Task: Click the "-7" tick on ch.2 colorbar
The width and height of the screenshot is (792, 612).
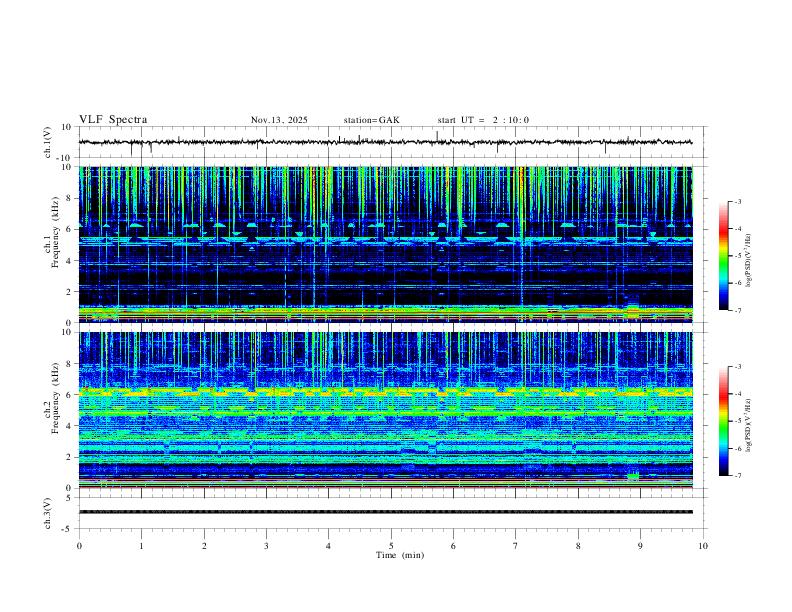Action: click(x=738, y=476)
